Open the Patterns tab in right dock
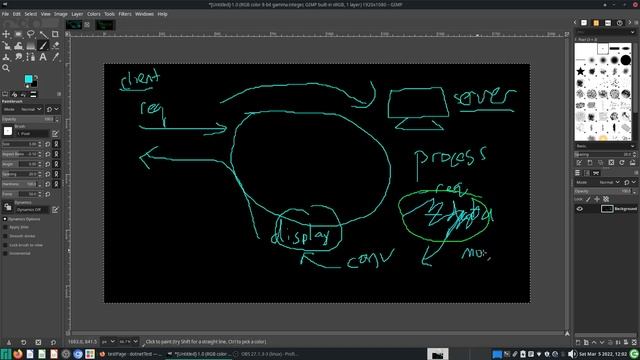 point(596,23)
